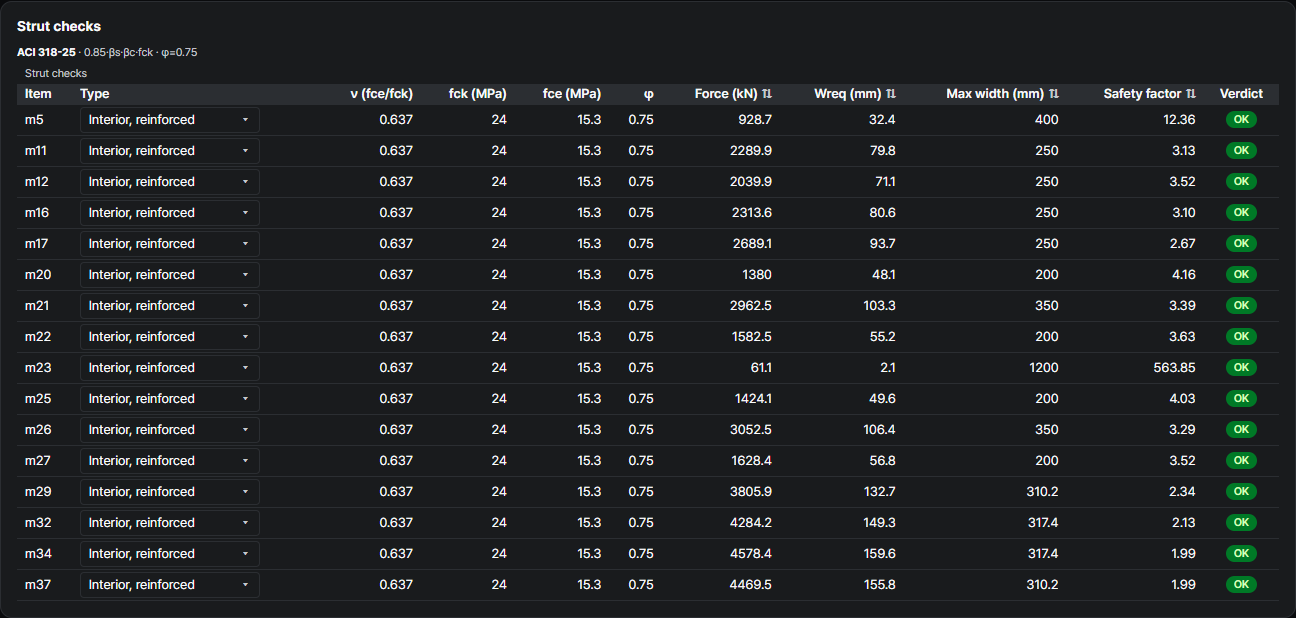Click the m29 item label
This screenshot has height=618, width=1296.
click(37, 492)
